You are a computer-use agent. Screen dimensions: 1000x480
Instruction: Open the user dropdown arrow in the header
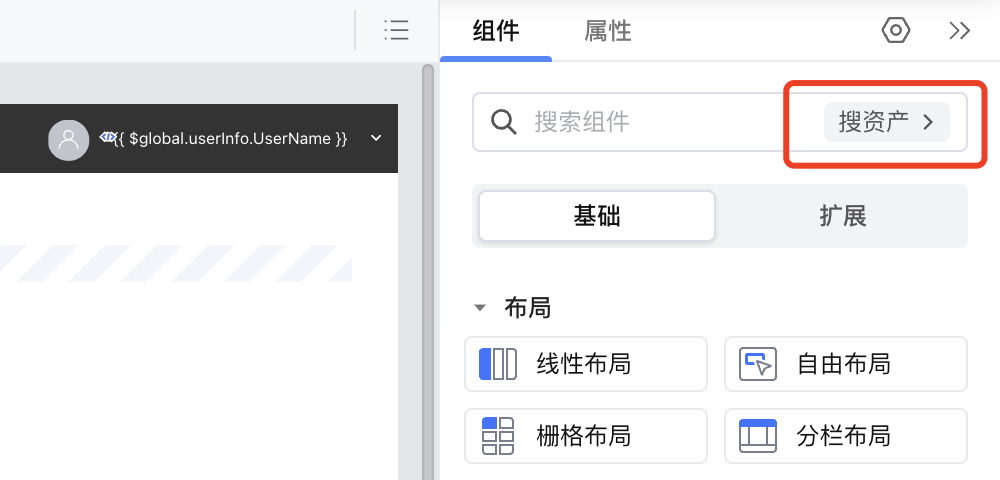(x=376, y=138)
